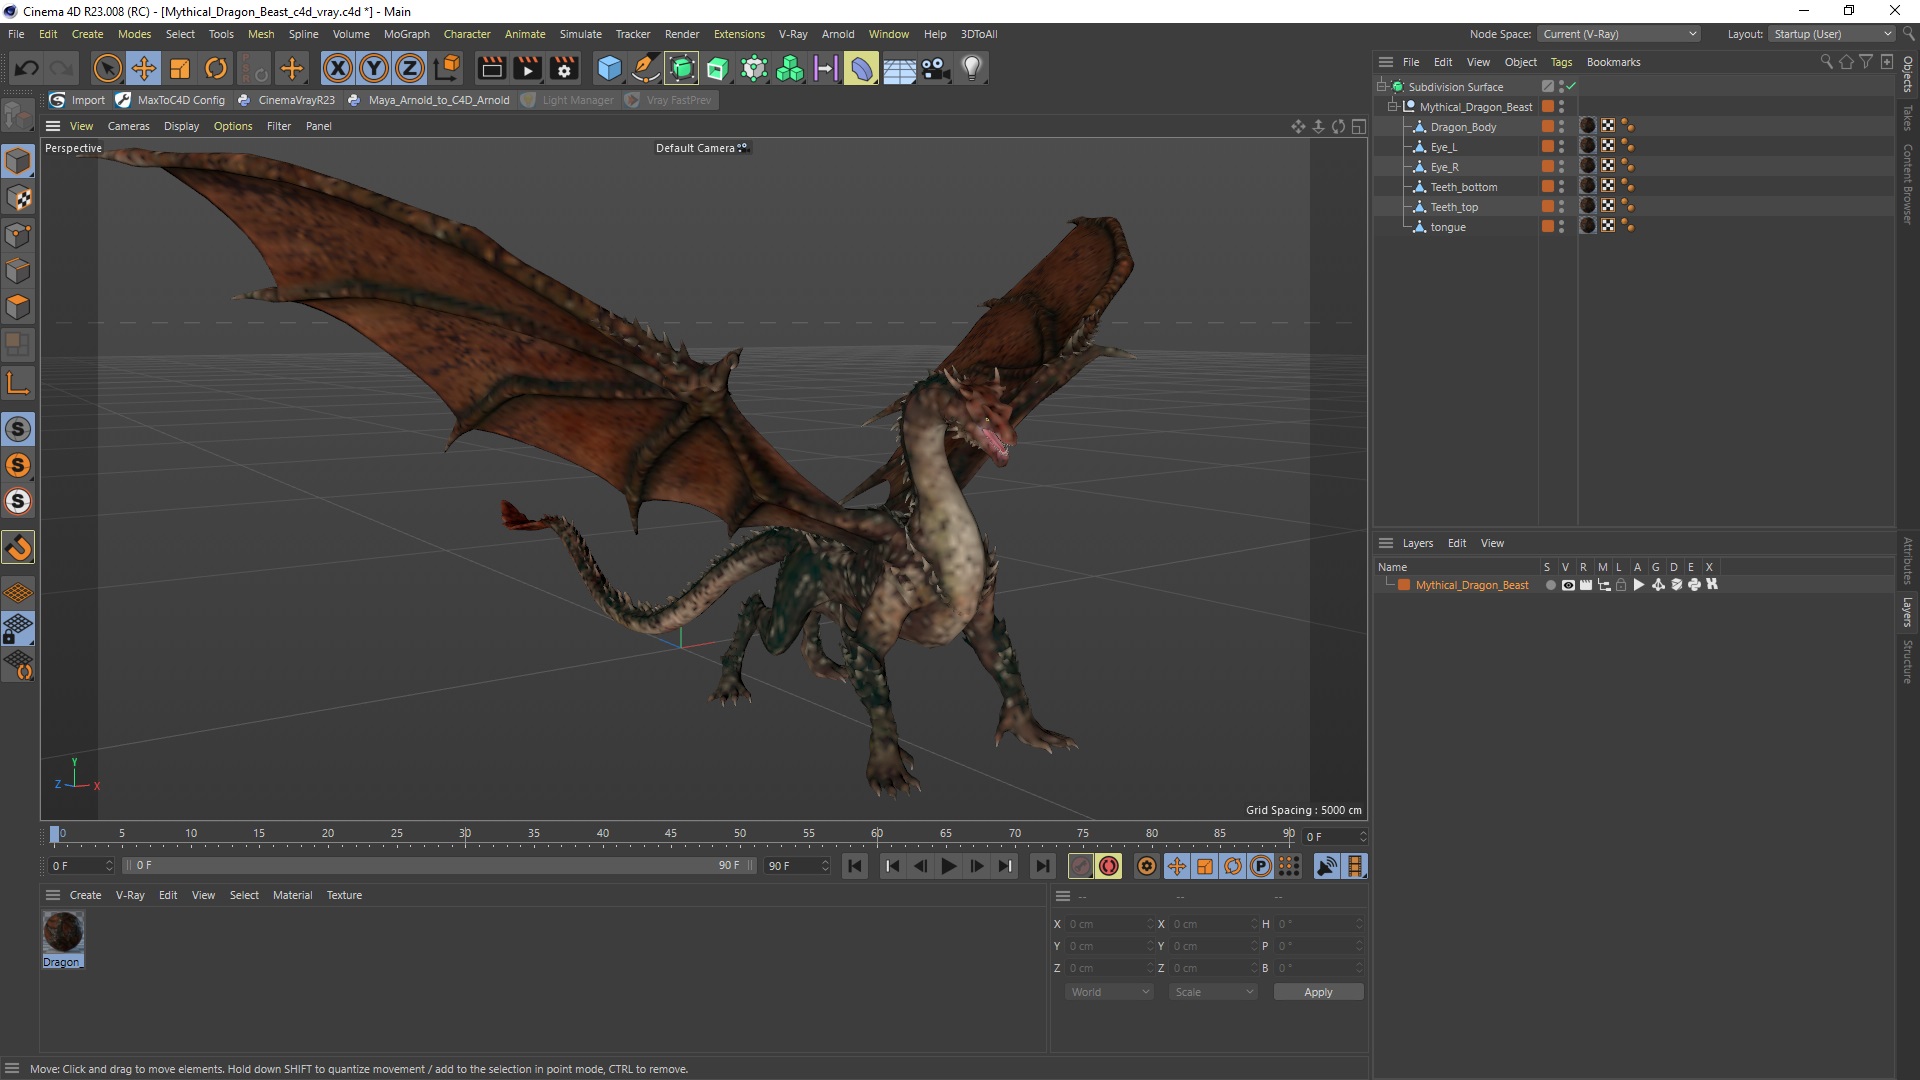Select the Dragon material thumbnail
This screenshot has height=1080, width=1920.
coord(62,932)
